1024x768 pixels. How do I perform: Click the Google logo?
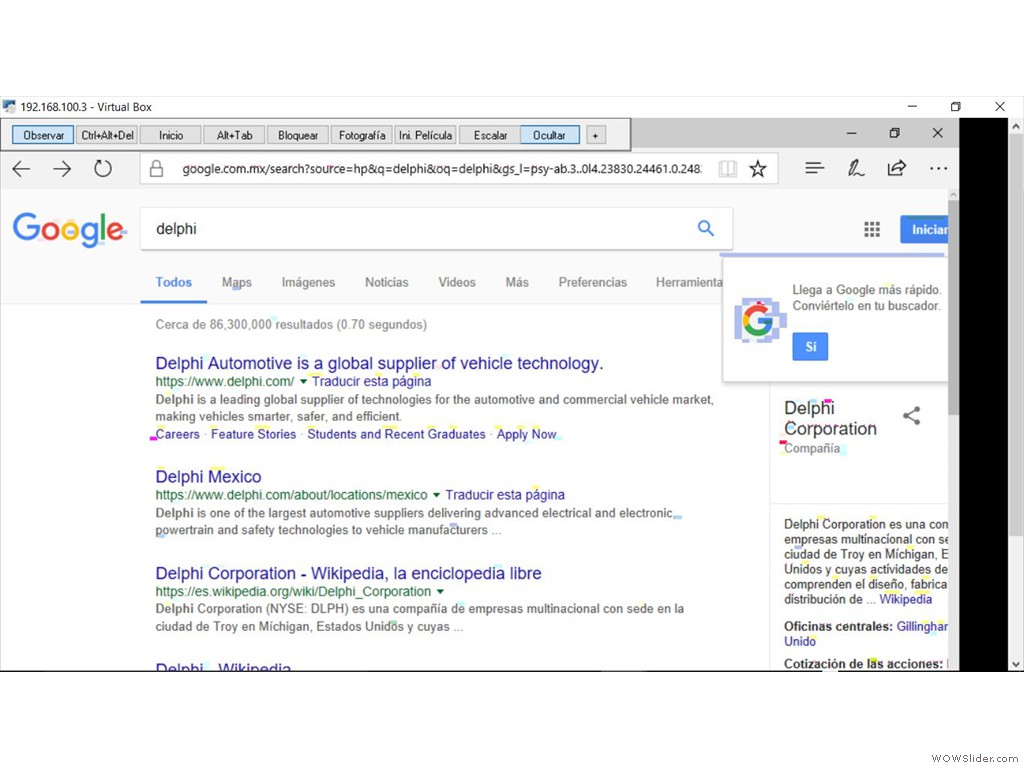click(69, 229)
